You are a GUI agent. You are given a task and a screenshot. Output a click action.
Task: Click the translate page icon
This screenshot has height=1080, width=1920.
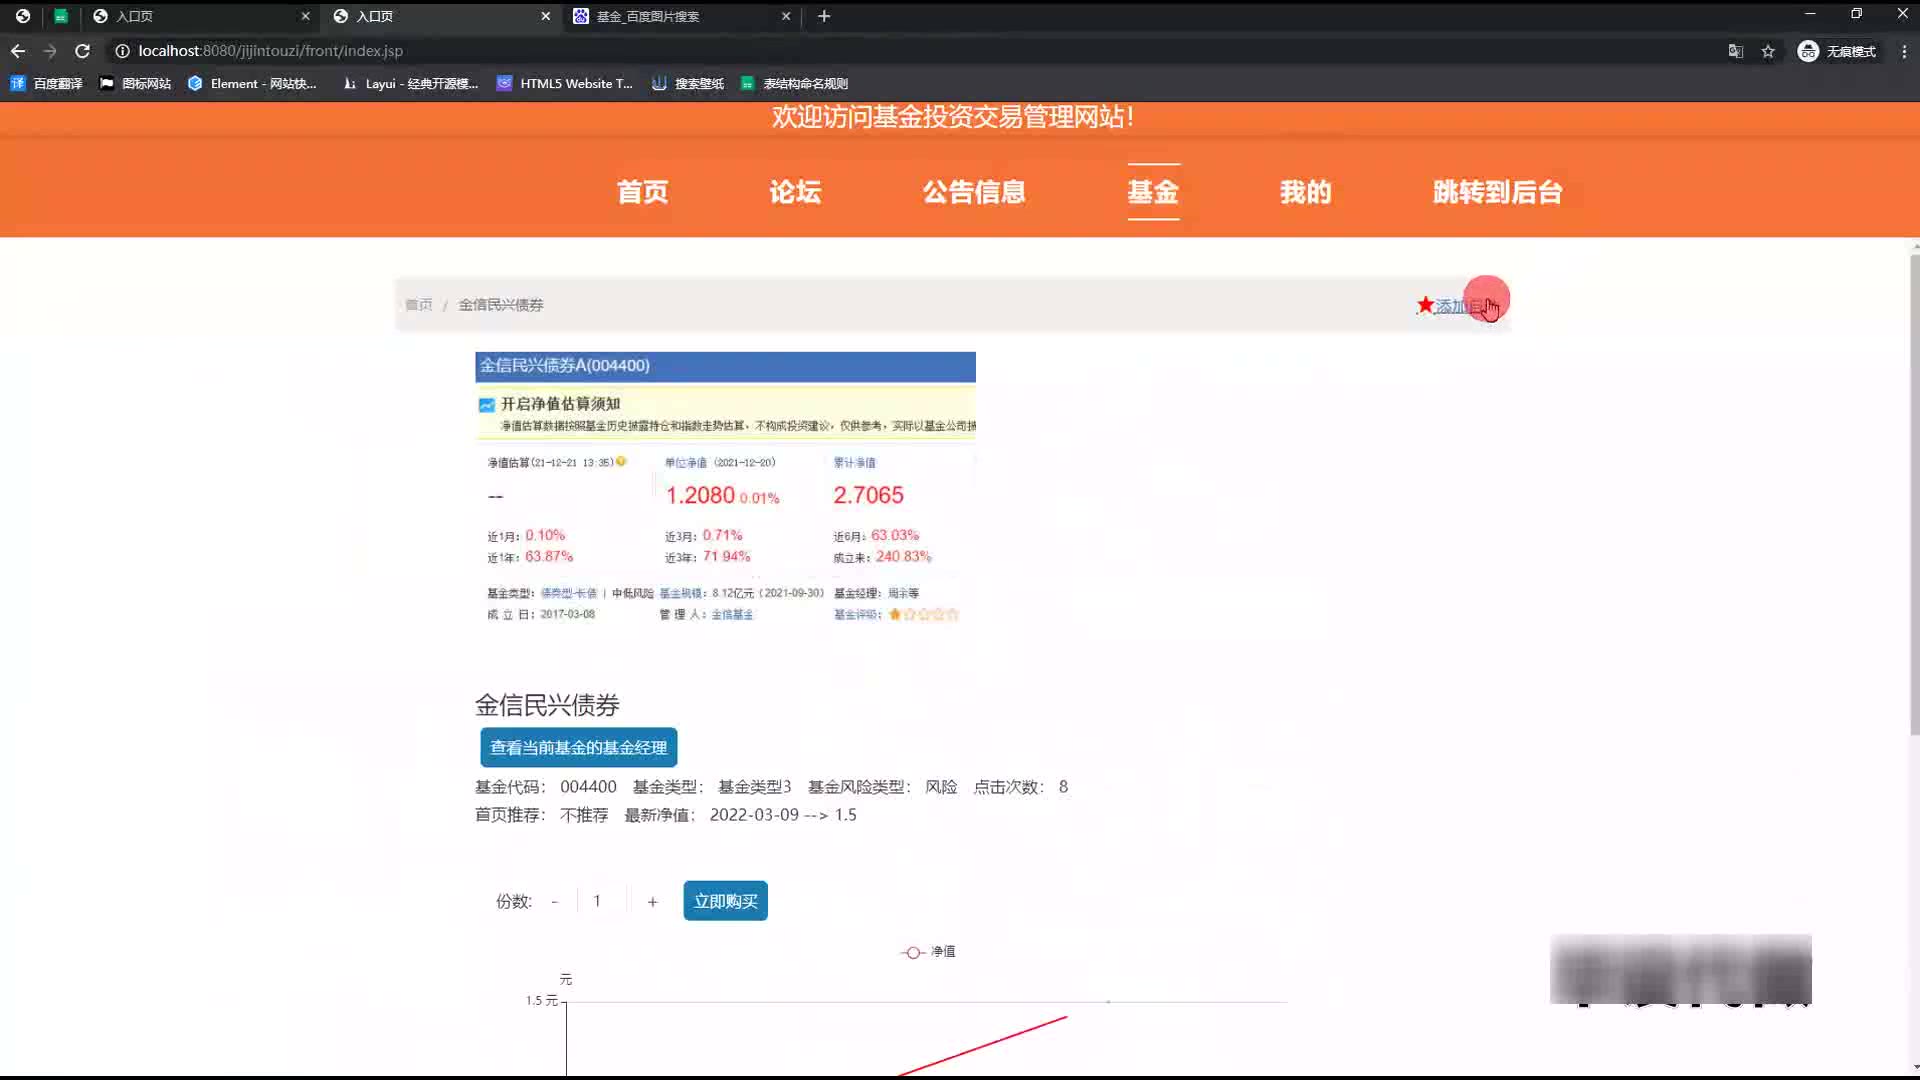1736,51
